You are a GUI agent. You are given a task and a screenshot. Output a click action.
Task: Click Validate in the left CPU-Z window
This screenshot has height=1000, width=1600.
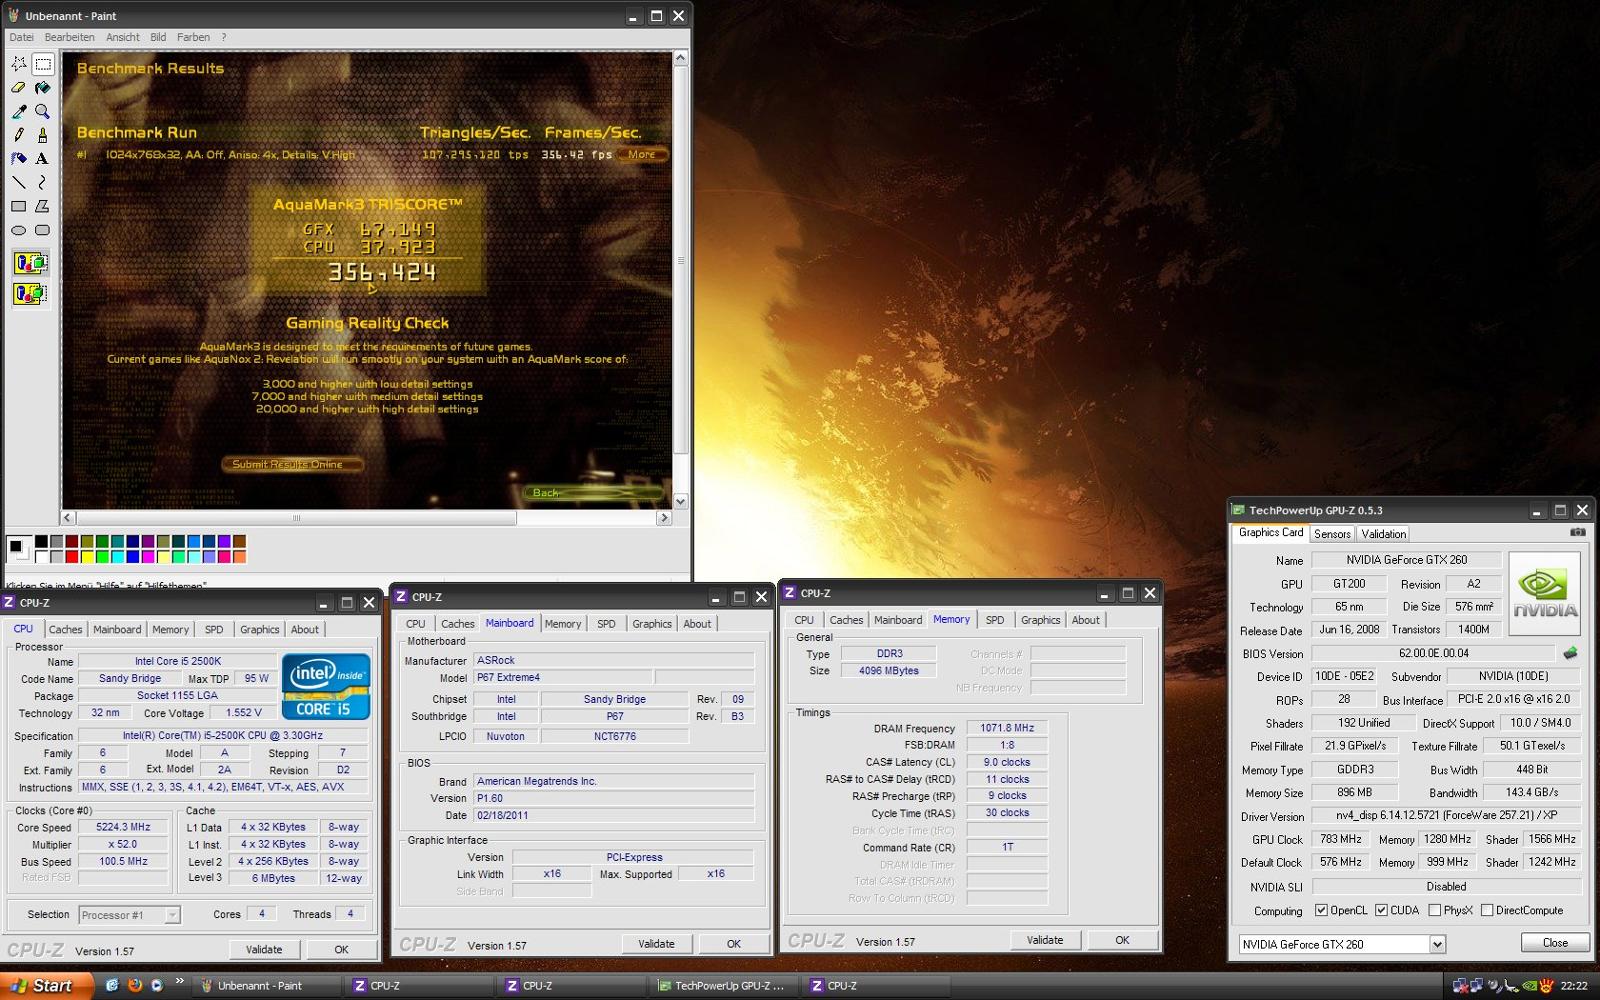click(x=264, y=950)
